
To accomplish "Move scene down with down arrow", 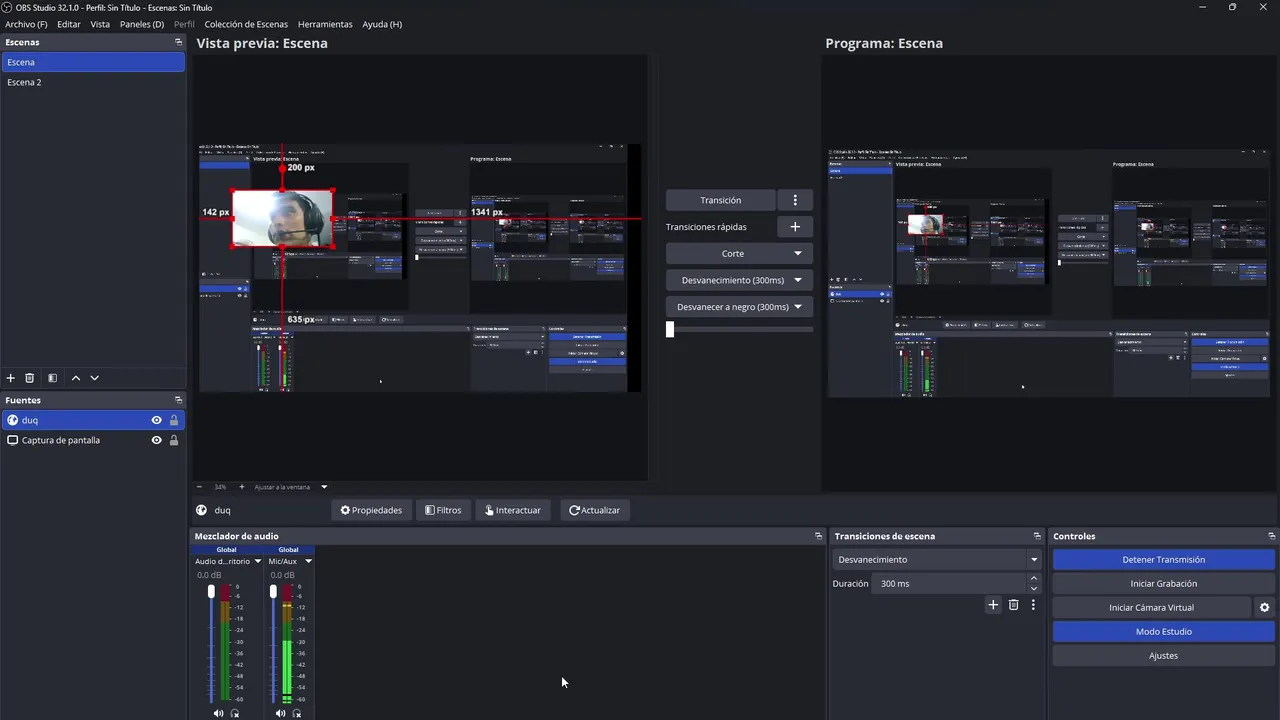I will 95,378.
